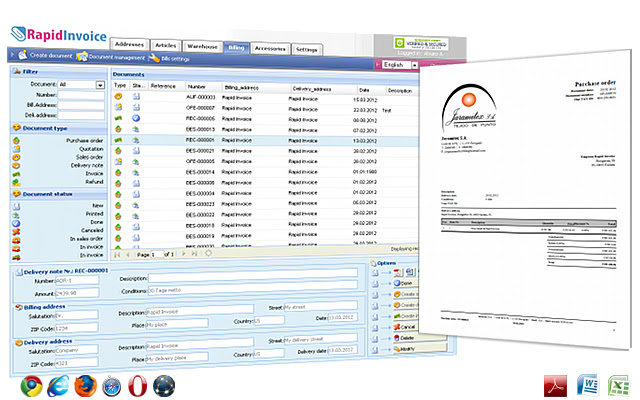Viewport: 640px width, 400px height.
Task: Select document OFE-000007
Action: pyautogui.click(x=265, y=108)
